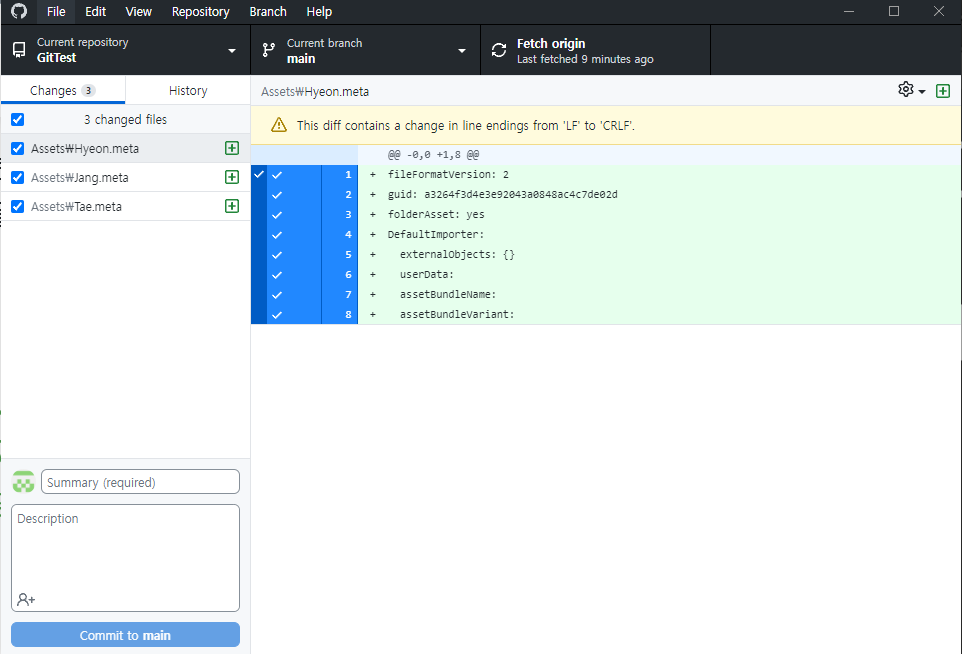Click 'Last fetched 9 minutes ago' text

coord(585,59)
